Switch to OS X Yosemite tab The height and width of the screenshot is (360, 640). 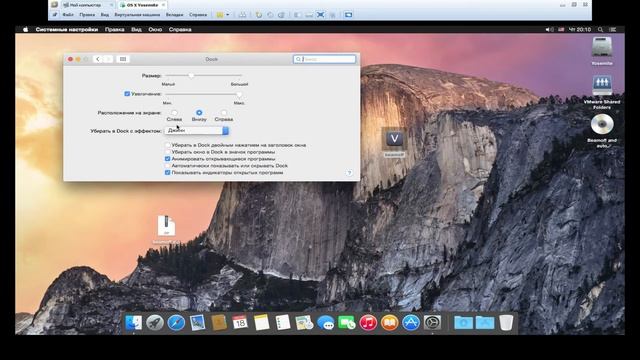142,5
